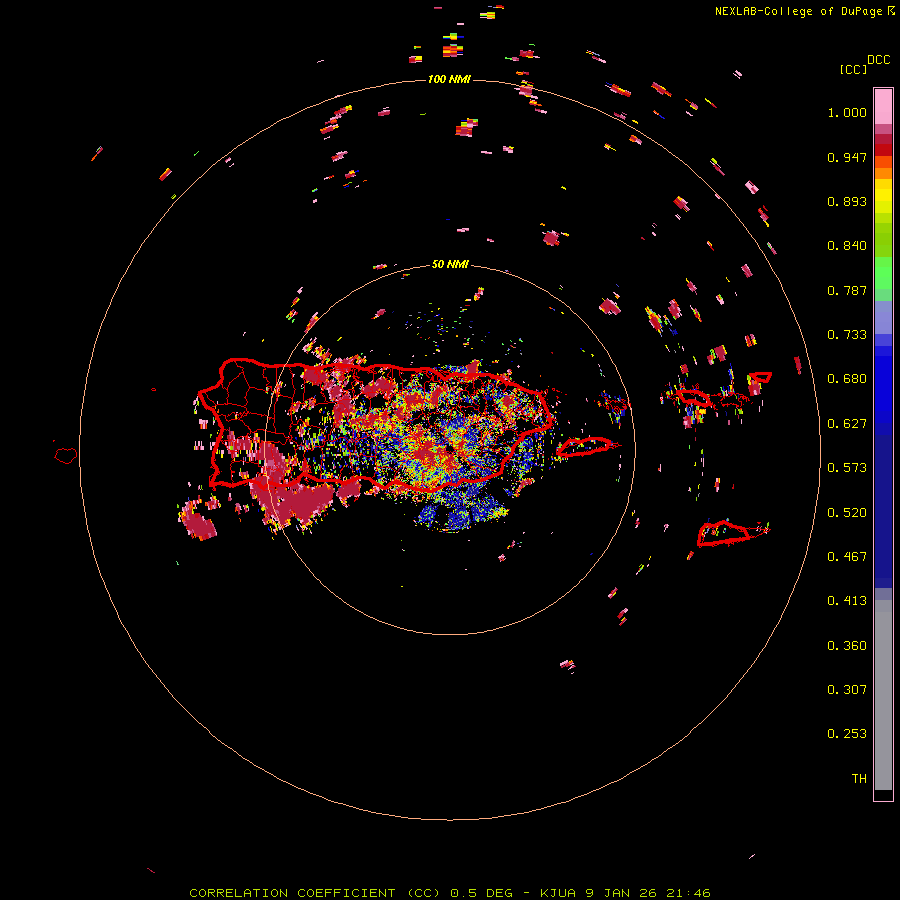Click the DCC label above the color bar
The height and width of the screenshot is (900, 900).
(878, 60)
